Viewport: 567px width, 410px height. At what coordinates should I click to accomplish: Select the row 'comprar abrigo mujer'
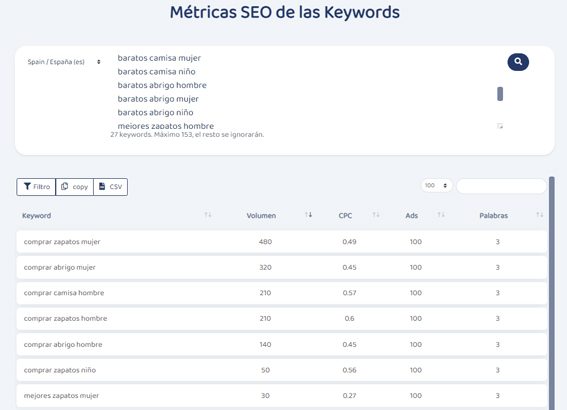(281, 267)
